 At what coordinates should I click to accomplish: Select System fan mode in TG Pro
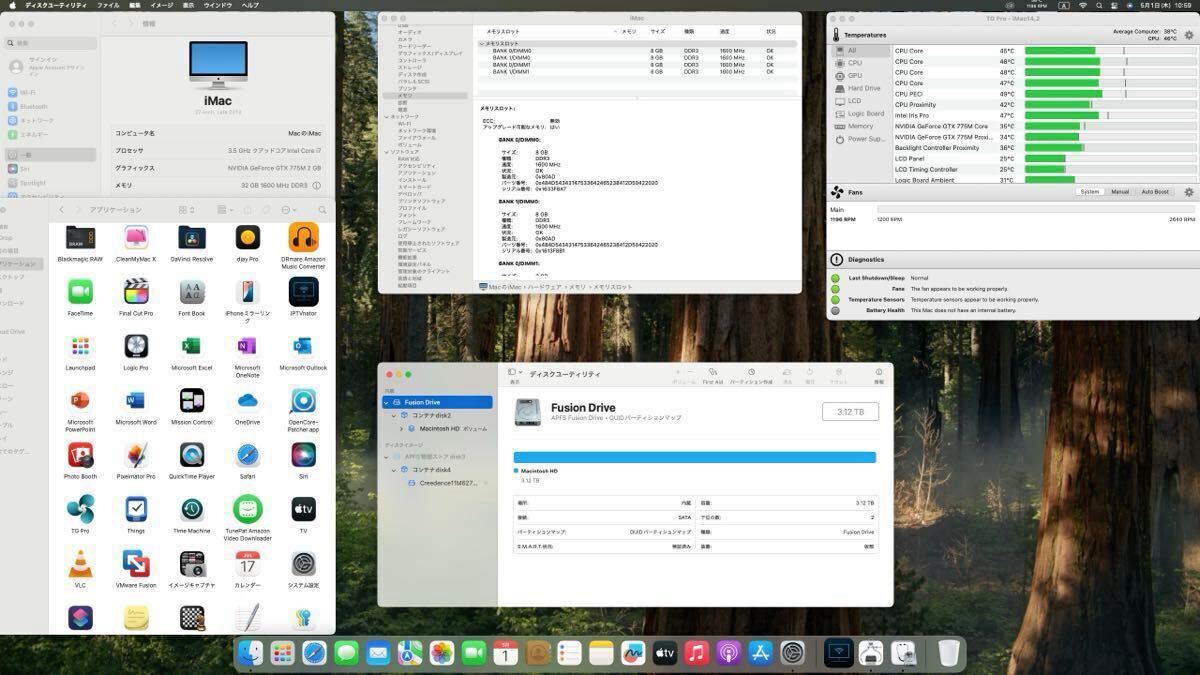coord(1089,192)
